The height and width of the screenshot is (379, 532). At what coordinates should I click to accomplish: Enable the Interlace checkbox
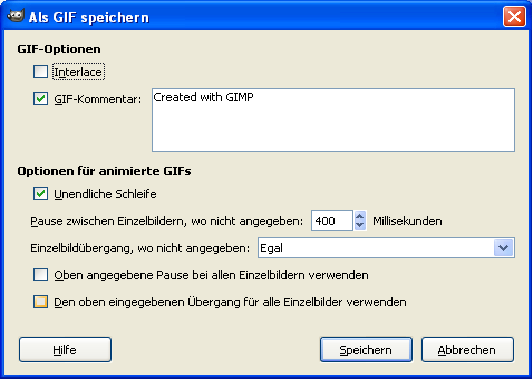40,72
